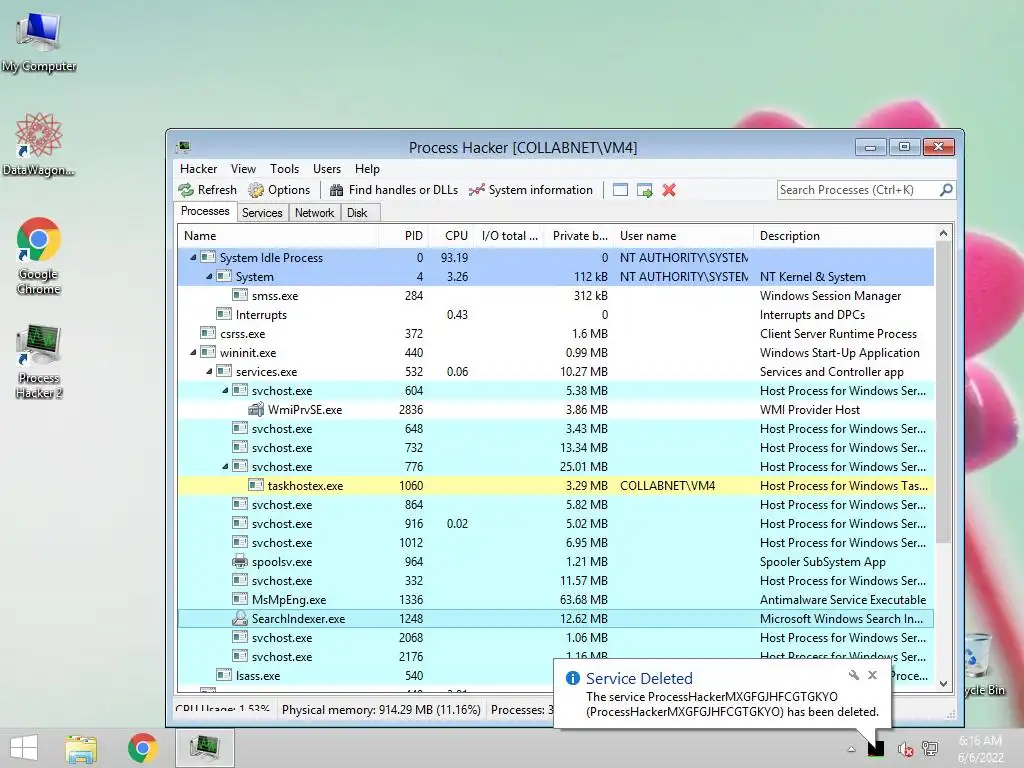Select the Processes tab

click(x=205, y=212)
